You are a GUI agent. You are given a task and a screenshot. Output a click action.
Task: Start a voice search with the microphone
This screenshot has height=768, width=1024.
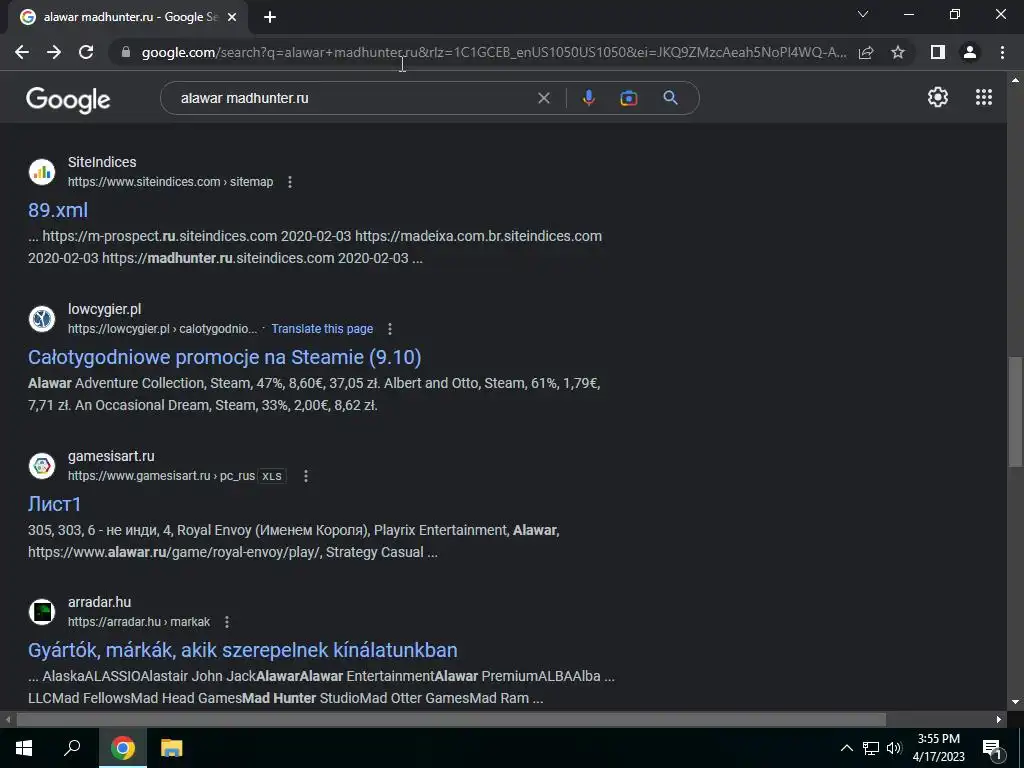[588, 98]
